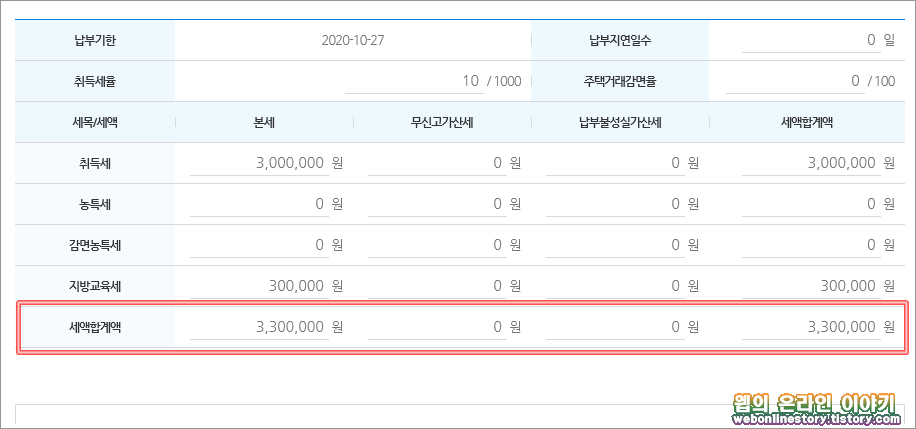Select the 취득세 row 납부불성실가산세 field
The width and height of the screenshot is (916, 429).
click(x=615, y=163)
